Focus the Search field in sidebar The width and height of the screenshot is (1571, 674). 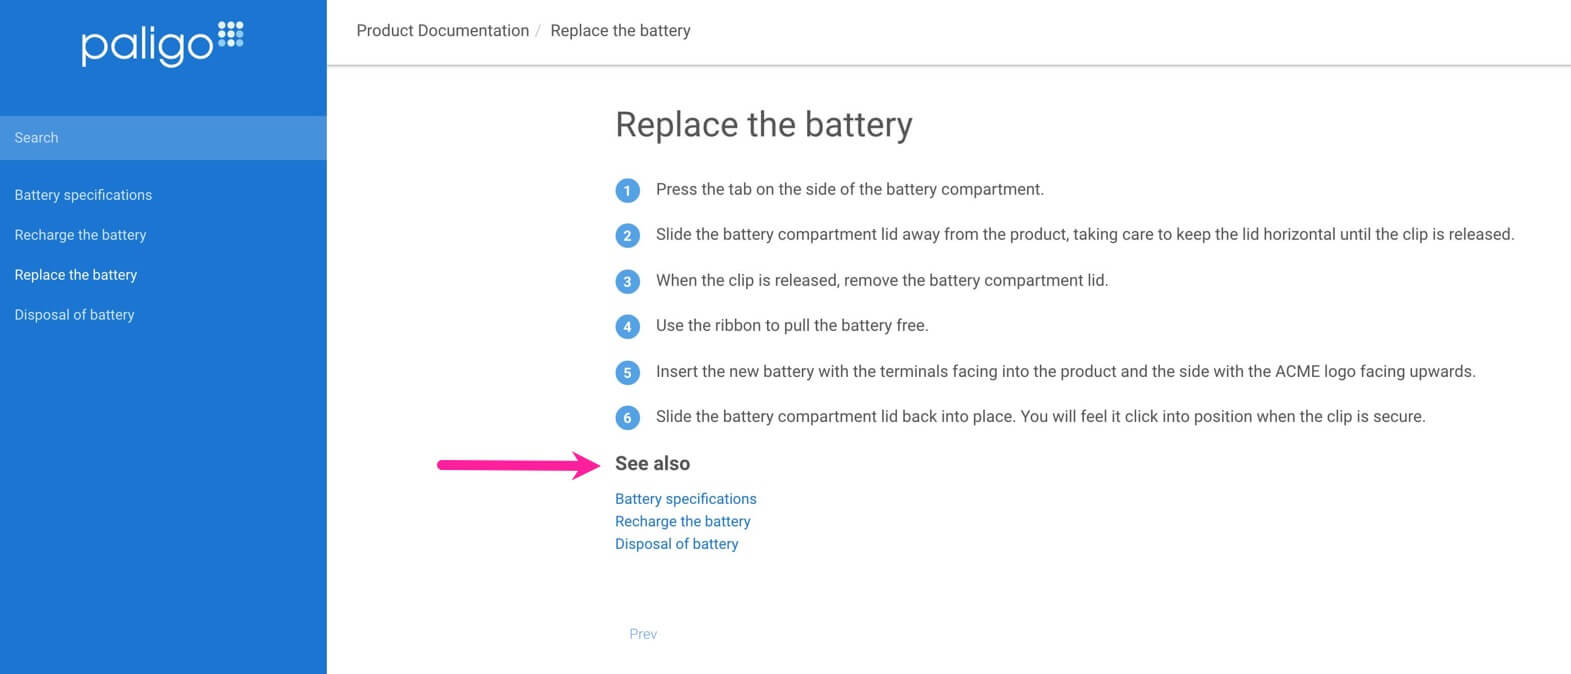click(x=163, y=138)
